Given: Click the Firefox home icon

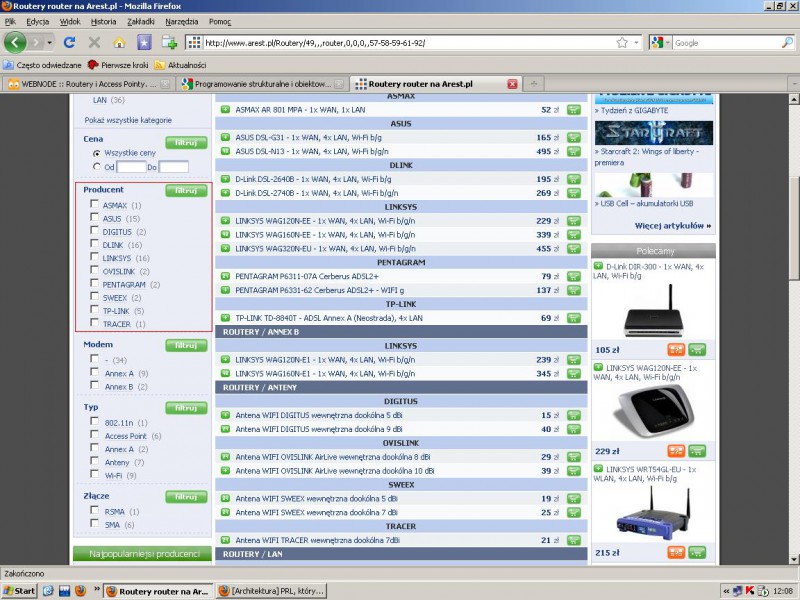Looking at the screenshot, I should click(119, 42).
